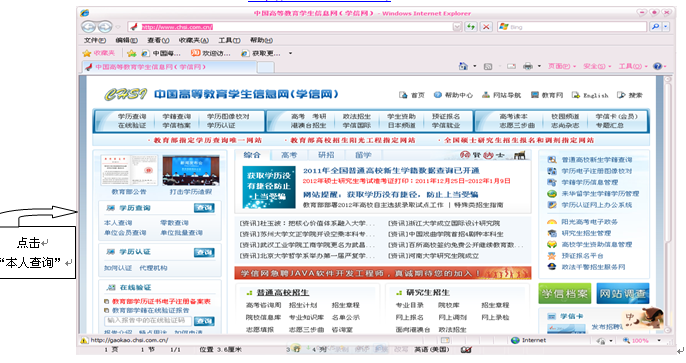Open 普通高校新生学籍查询 in right sidebar
This screenshot has width=686, height=363.
(x=597, y=160)
